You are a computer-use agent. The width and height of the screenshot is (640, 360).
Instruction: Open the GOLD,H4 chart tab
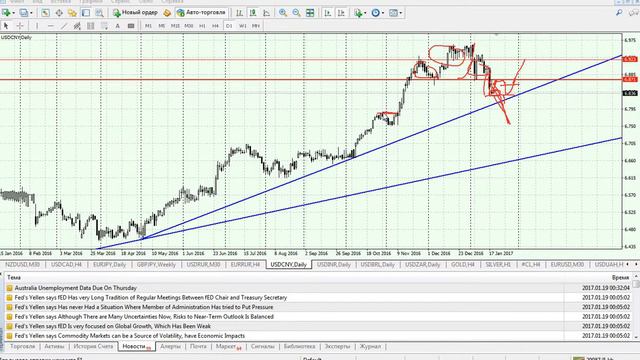click(462, 264)
